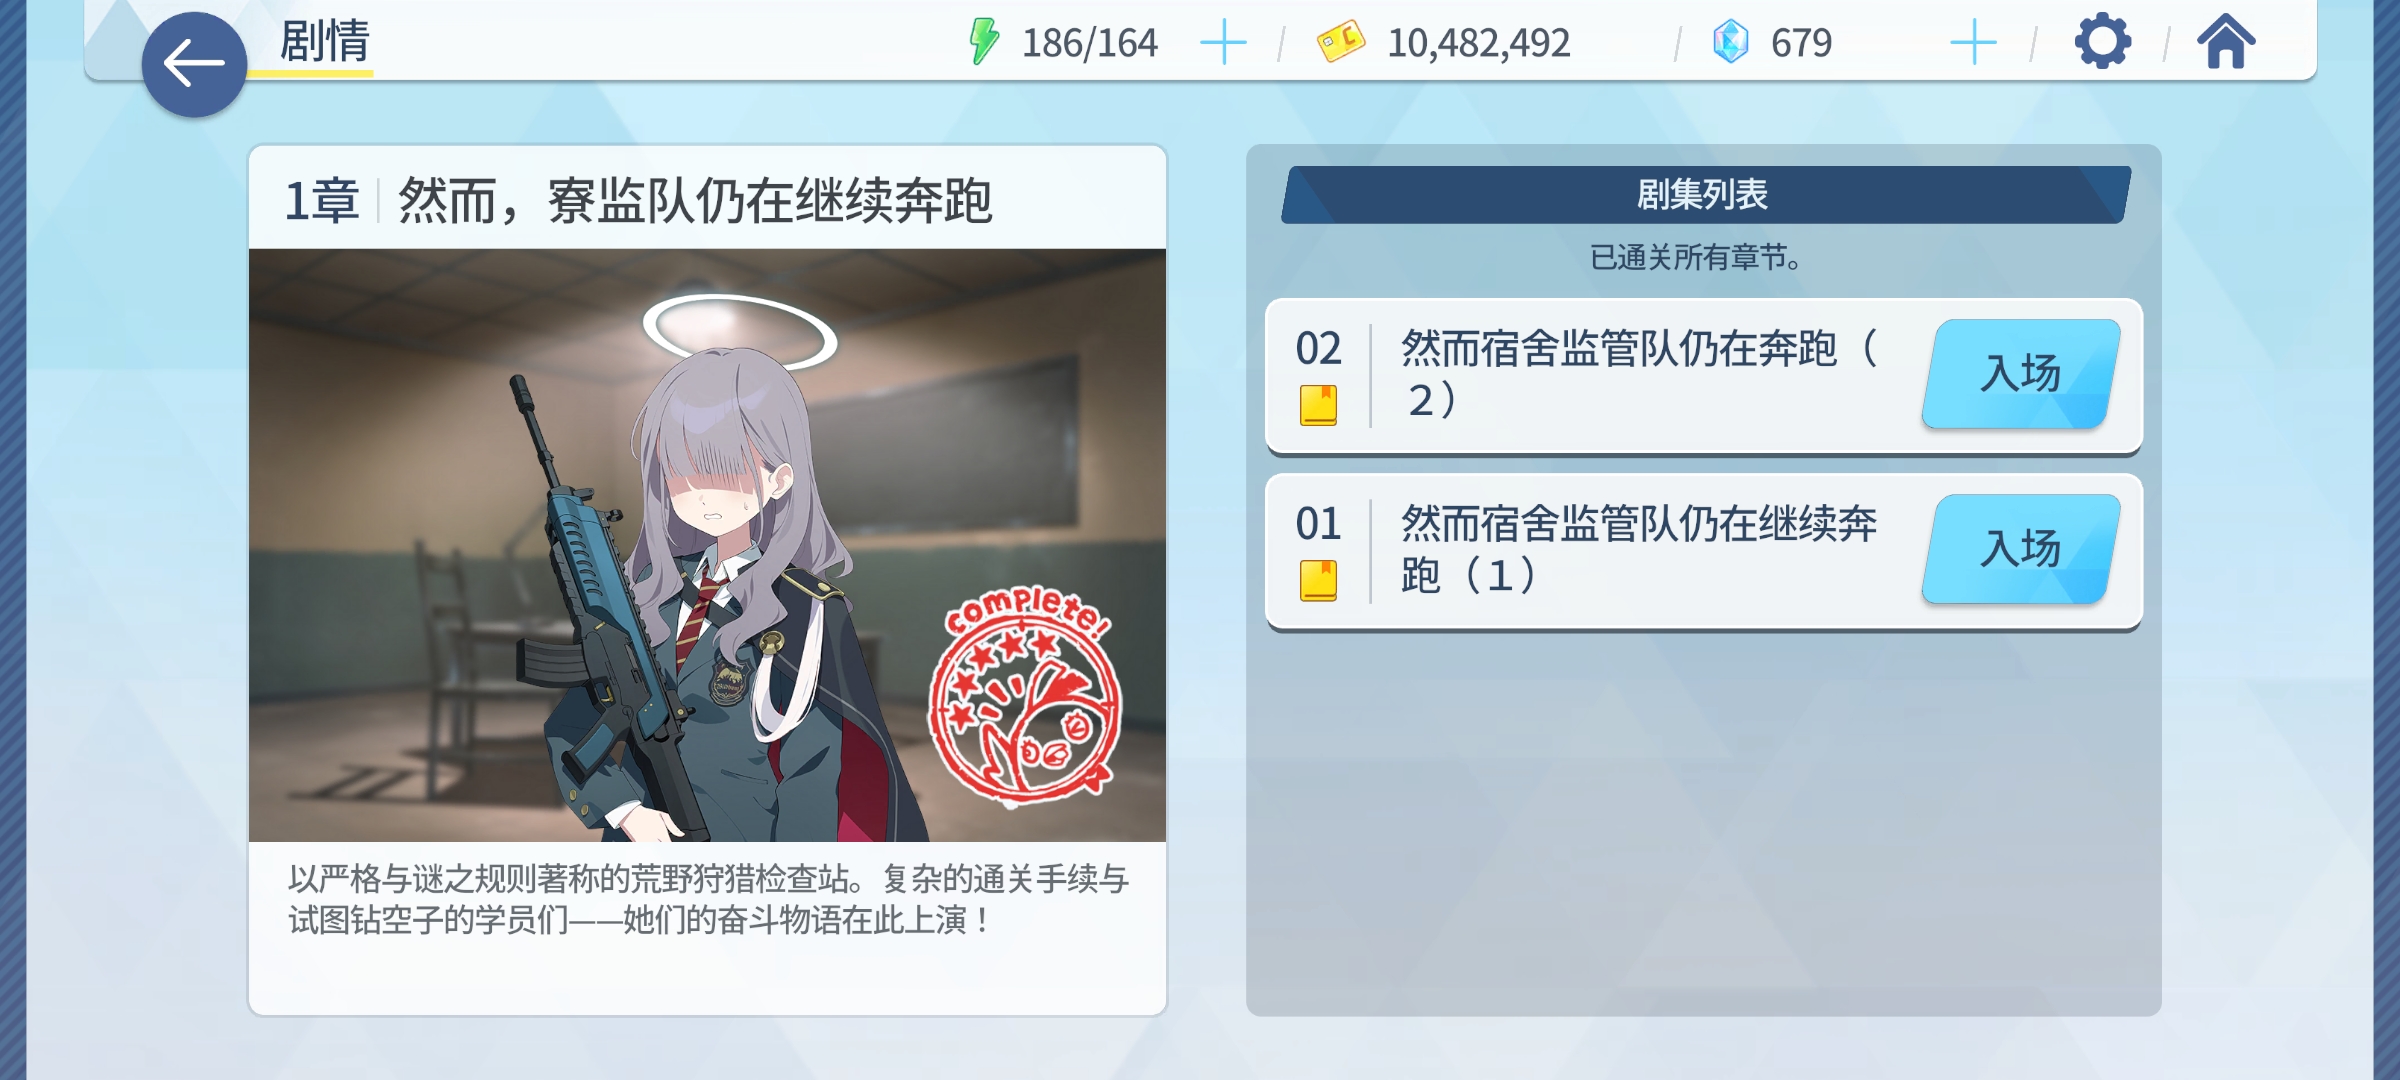Tap the blue gem crystal icon
Image resolution: width=2400 pixels, height=1080 pixels.
[1731, 42]
